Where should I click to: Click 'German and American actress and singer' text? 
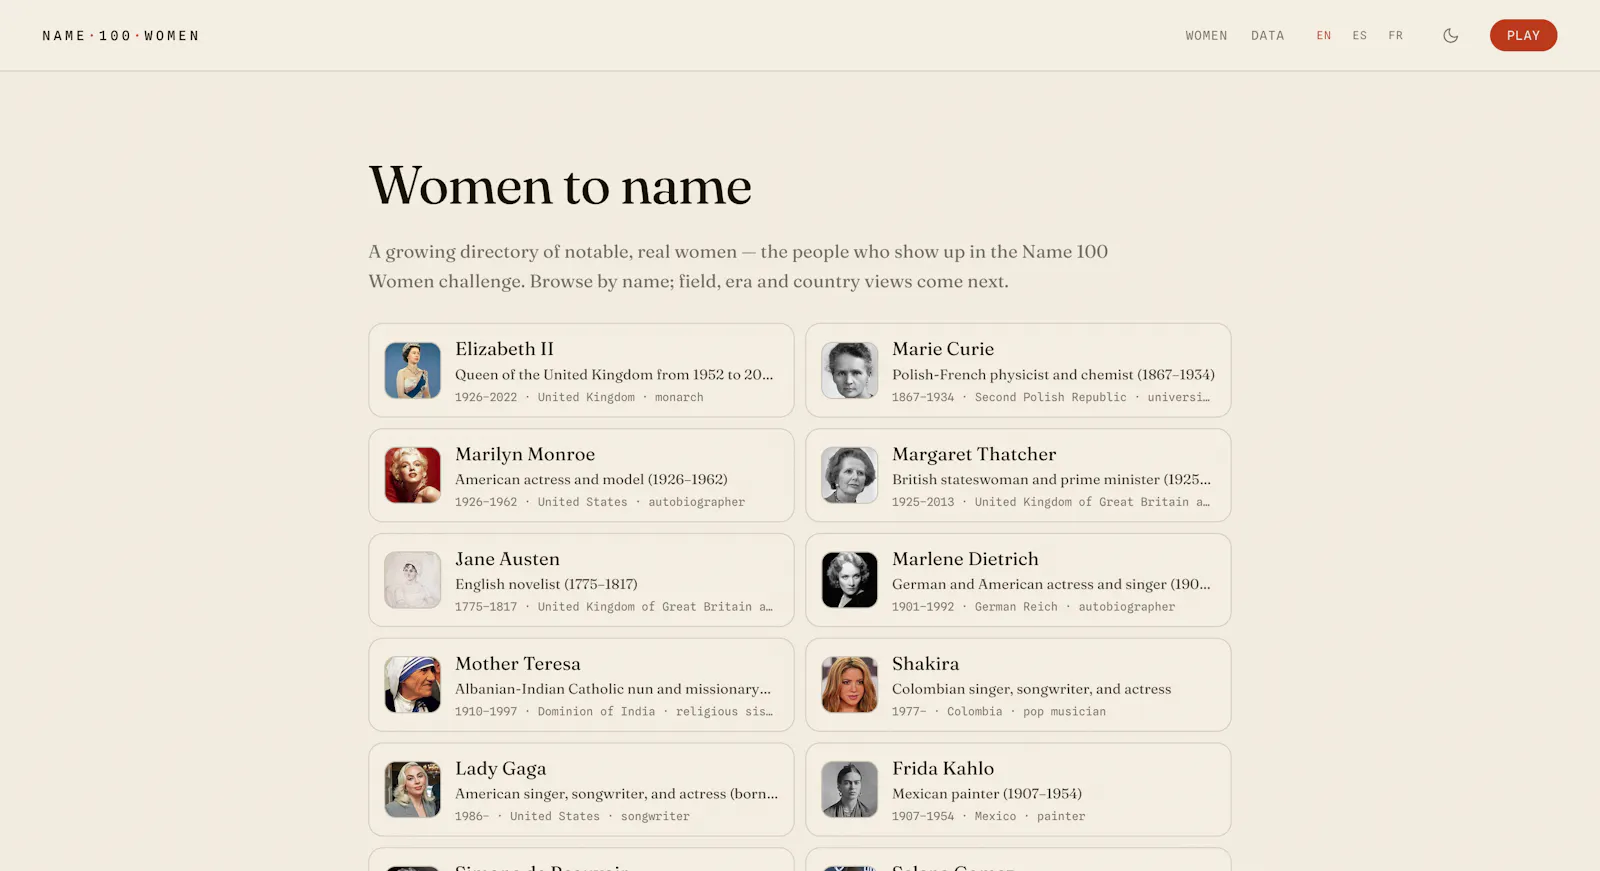(x=1051, y=584)
